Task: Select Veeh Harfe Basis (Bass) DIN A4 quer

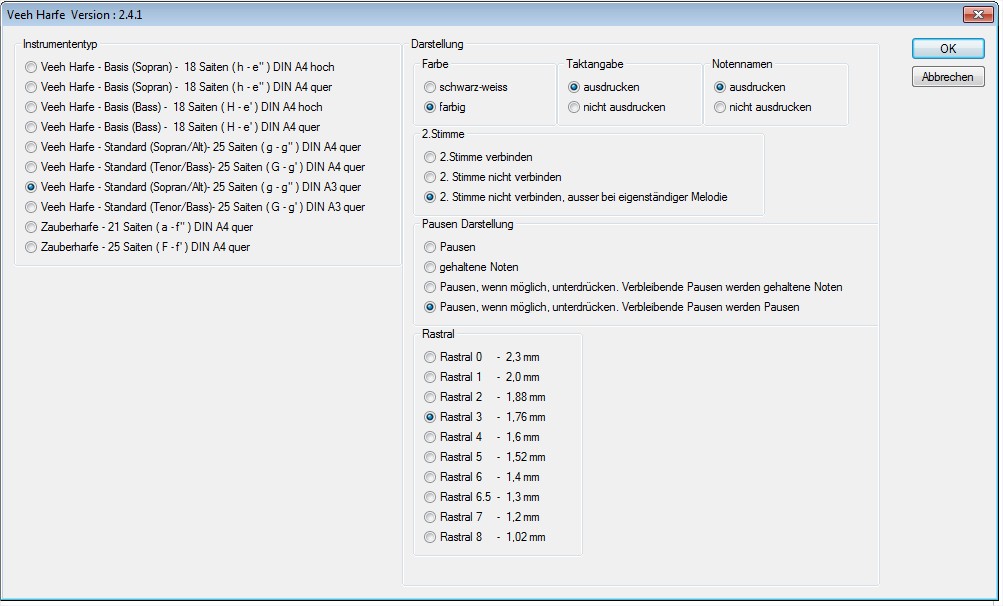Action: point(32,127)
